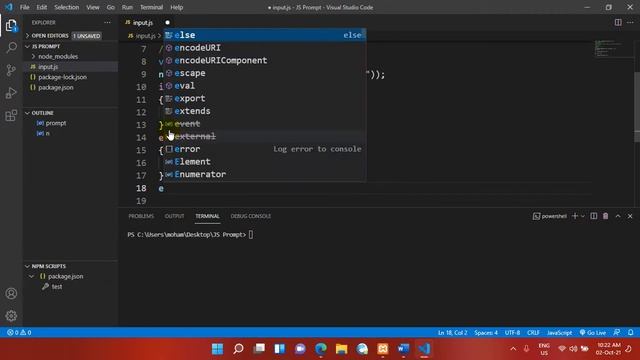Open File Explorer from taskbar
This screenshot has height=360, width=640.
click(x=342, y=349)
